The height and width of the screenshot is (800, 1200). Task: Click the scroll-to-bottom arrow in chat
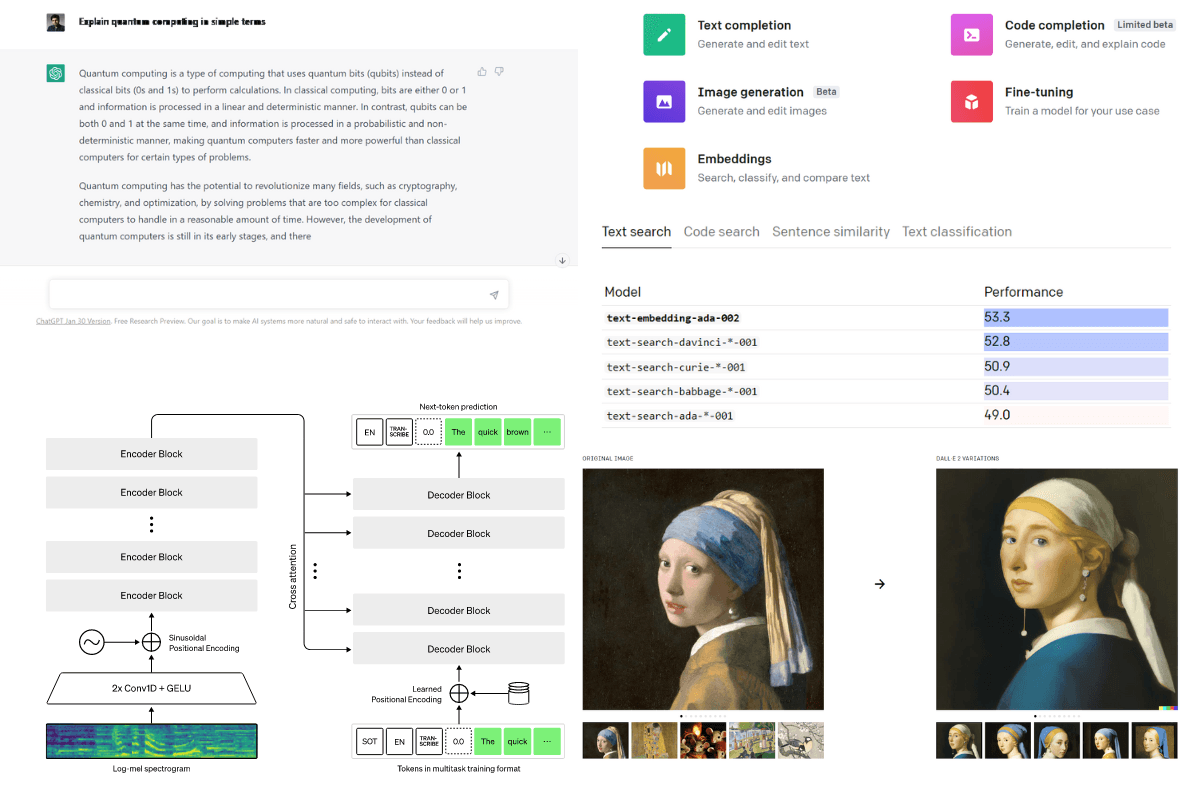pos(562,260)
